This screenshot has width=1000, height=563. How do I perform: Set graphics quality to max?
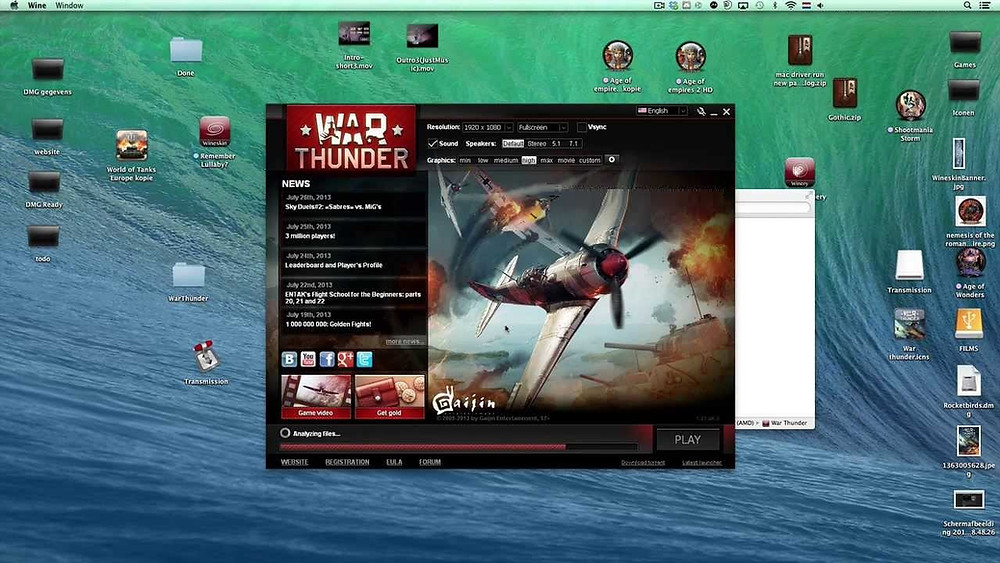click(x=547, y=160)
